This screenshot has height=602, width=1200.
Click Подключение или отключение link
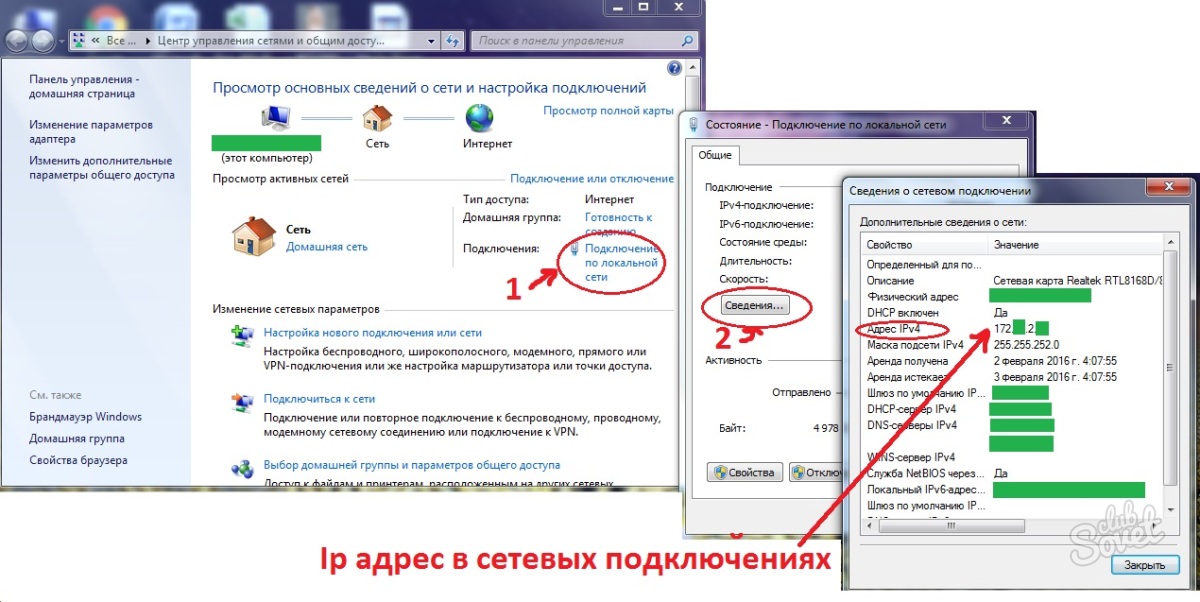click(592, 179)
